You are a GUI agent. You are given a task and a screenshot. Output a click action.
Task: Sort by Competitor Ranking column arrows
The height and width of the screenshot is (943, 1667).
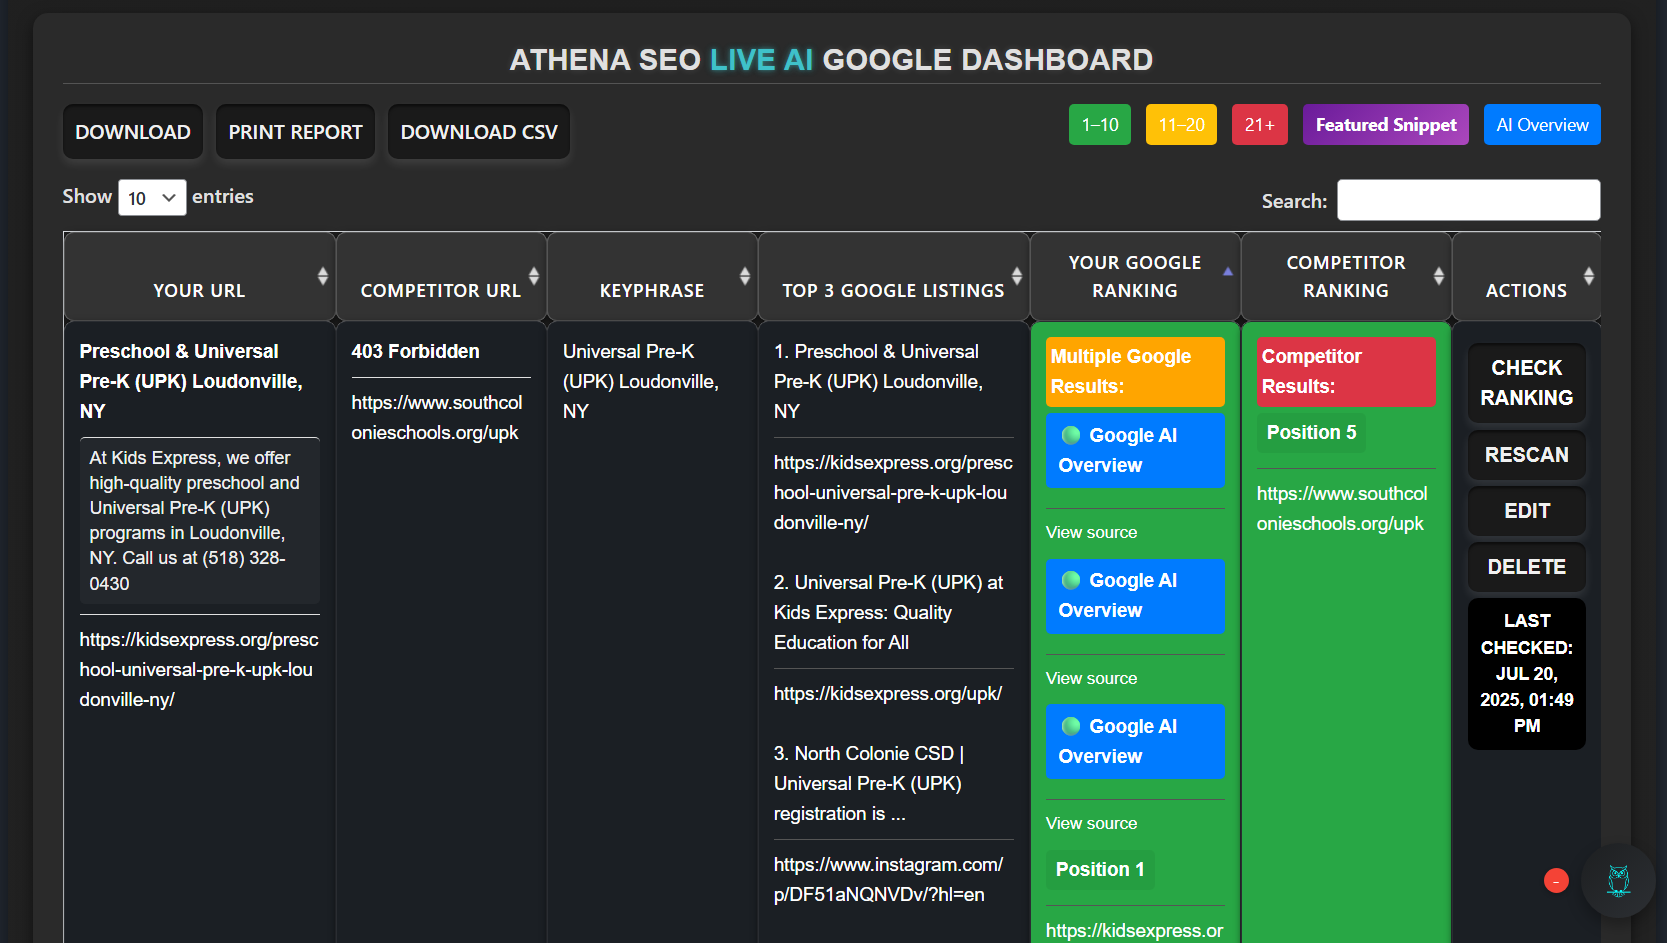pyautogui.click(x=1439, y=276)
